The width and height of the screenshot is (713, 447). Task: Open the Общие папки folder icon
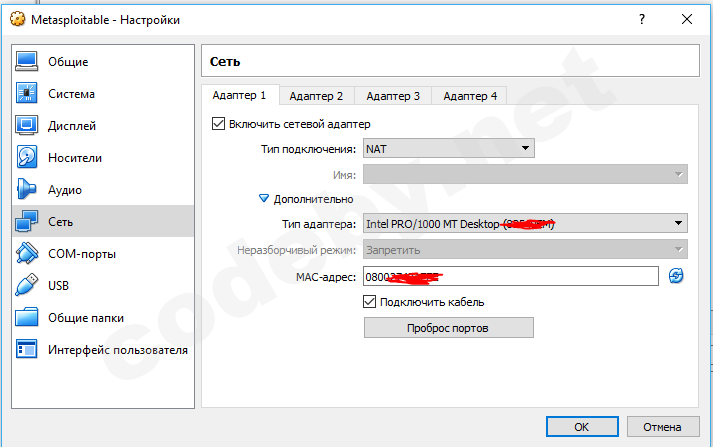28,318
